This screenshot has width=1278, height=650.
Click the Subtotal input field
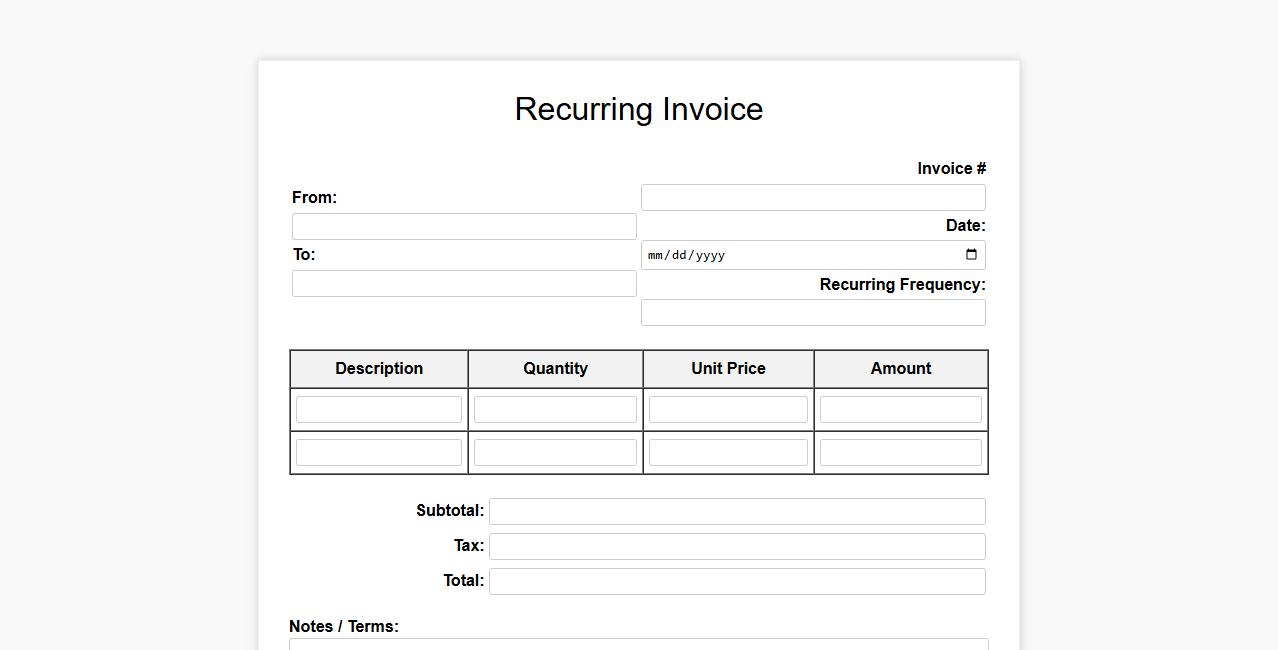click(x=736, y=511)
